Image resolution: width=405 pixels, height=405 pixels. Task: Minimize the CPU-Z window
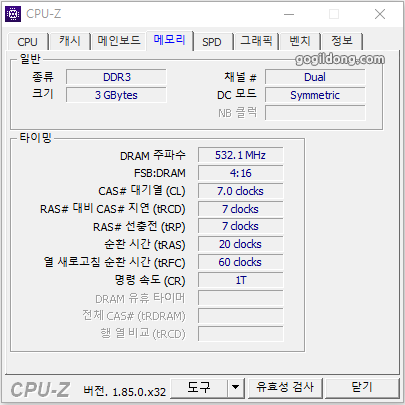point(289,14)
